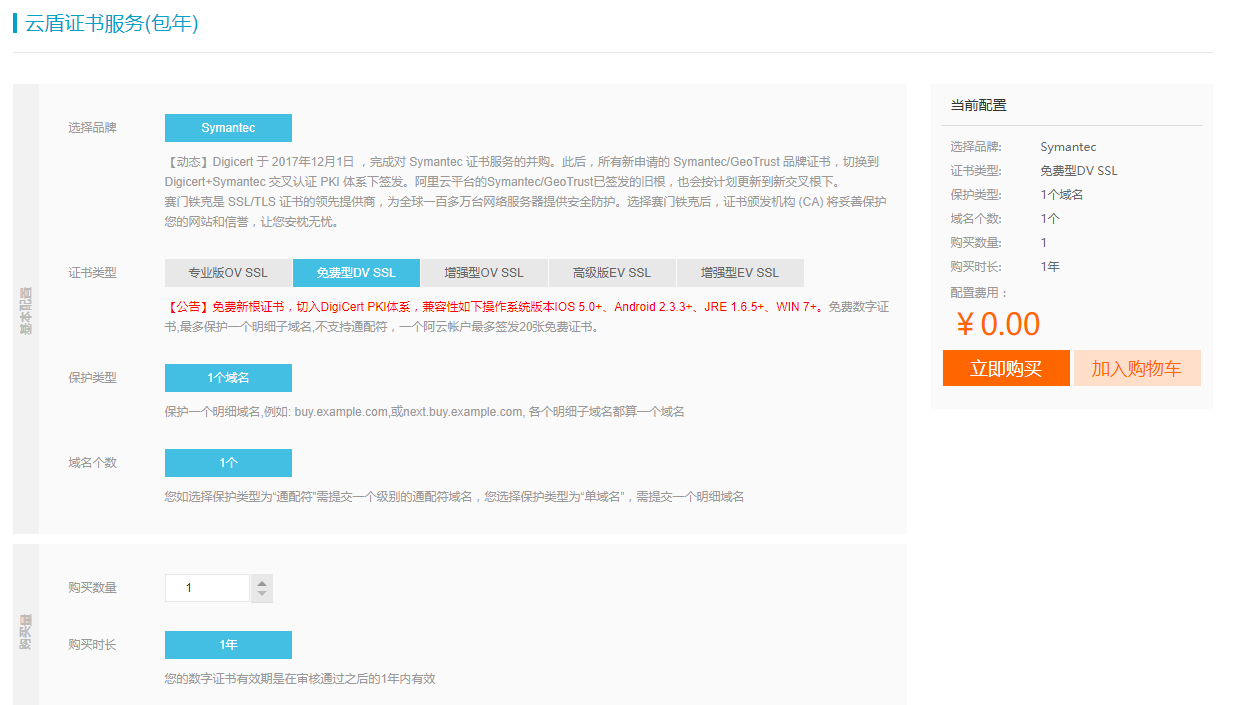The height and width of the screenshot is (705, 1236).
Task: Click the 通配符 domain hint text
Action: tap(454, 497)
